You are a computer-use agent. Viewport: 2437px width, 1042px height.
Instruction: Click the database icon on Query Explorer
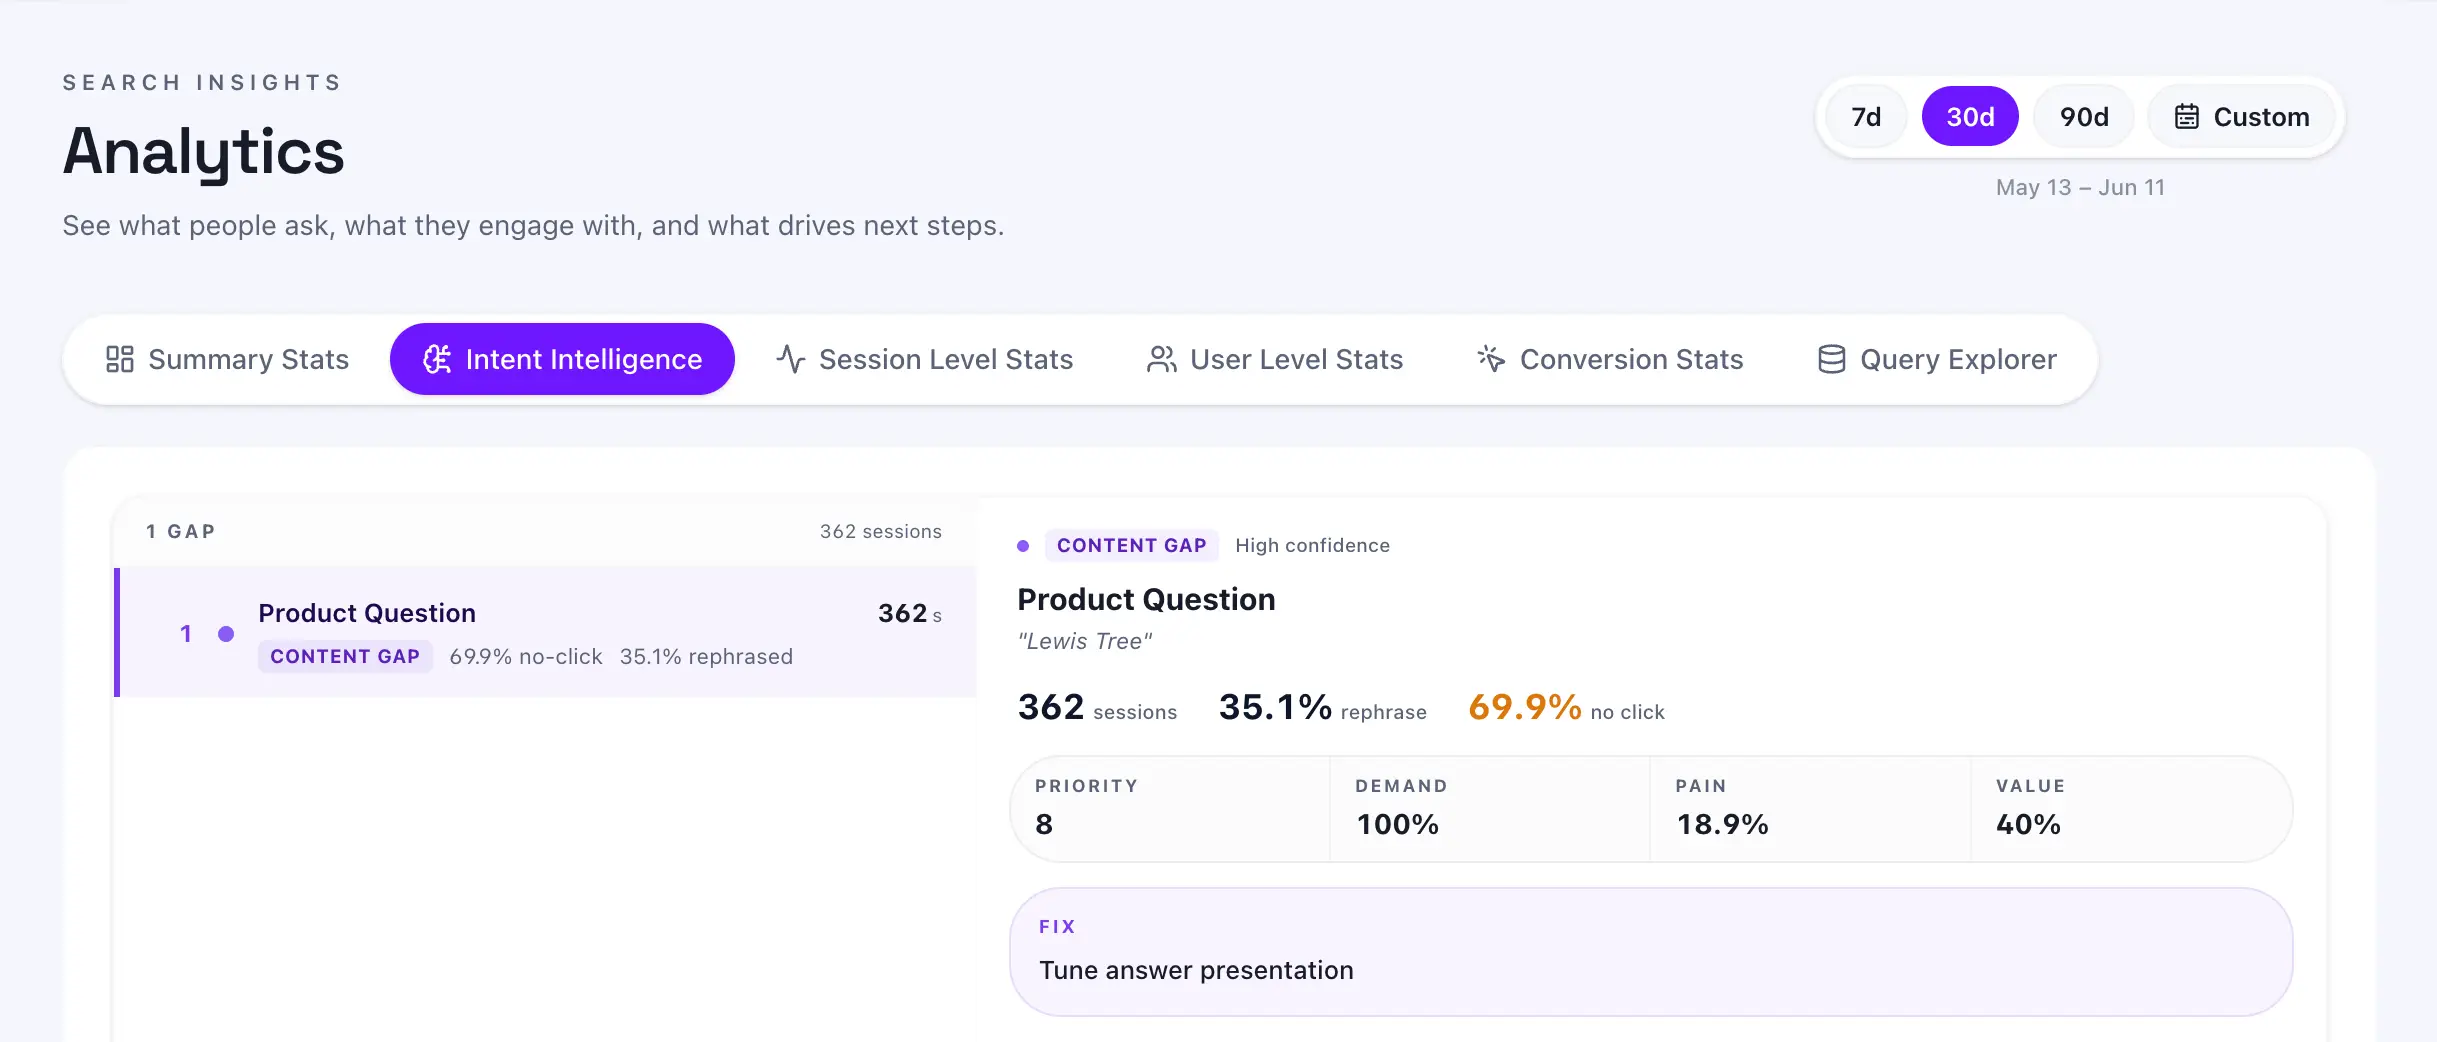[x=1831, y=359]
